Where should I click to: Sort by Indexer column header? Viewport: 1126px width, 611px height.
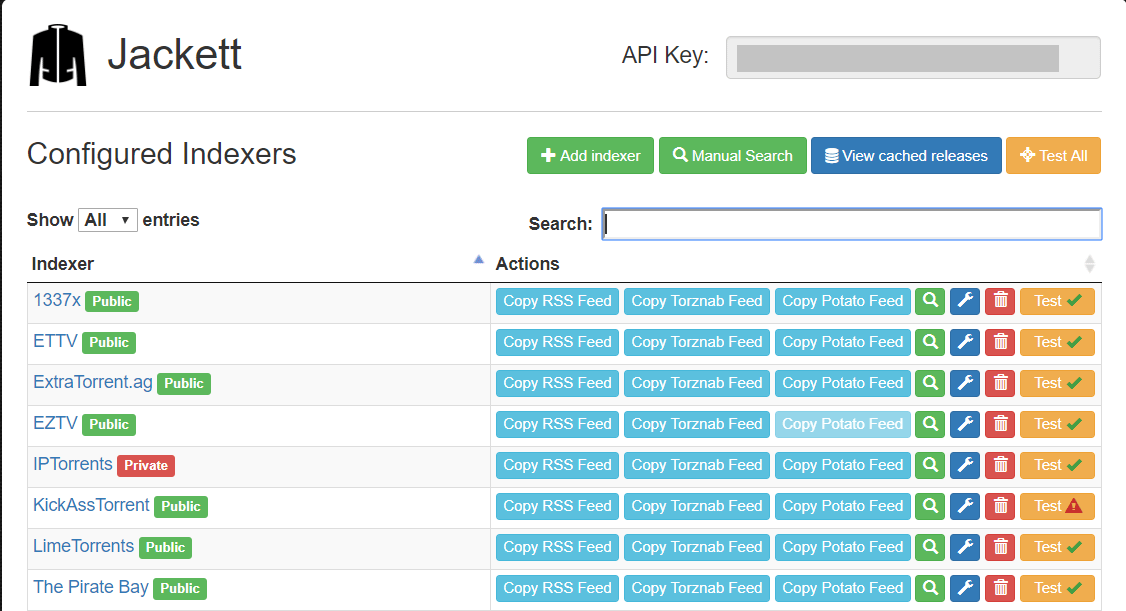click(x=259, y=263)
